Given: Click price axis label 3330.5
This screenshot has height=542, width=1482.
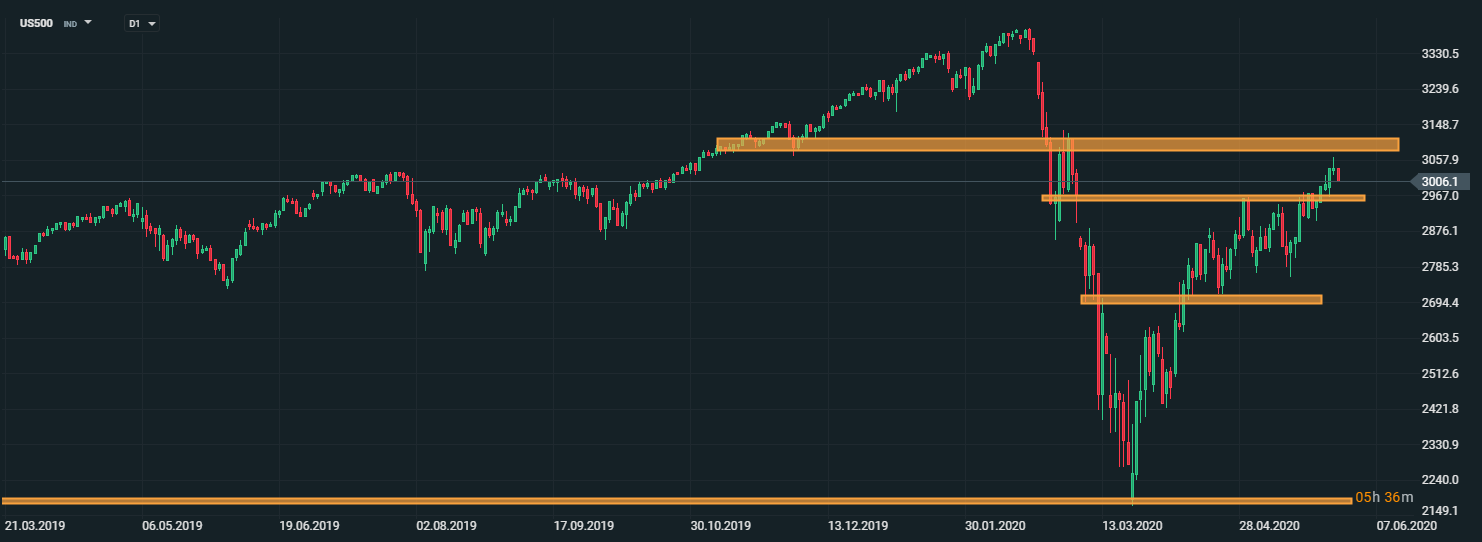Looking at the screenshot, I should pos(1439,53).
